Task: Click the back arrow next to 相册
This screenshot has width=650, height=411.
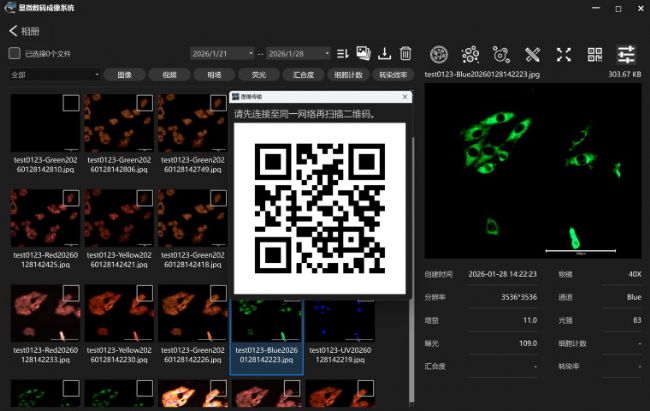Action: 13,31
